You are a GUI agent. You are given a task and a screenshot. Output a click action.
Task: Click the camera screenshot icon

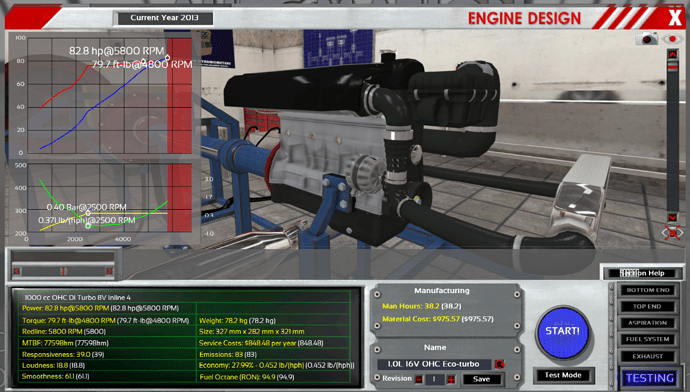(x=646, y=39)
